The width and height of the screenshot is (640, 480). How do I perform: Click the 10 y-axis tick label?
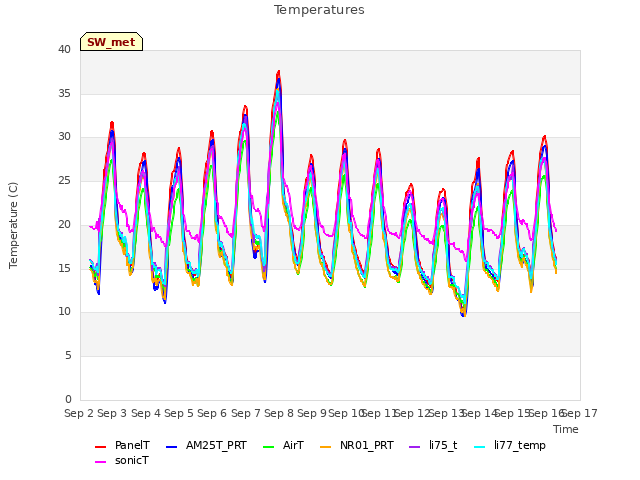(64, 311)
